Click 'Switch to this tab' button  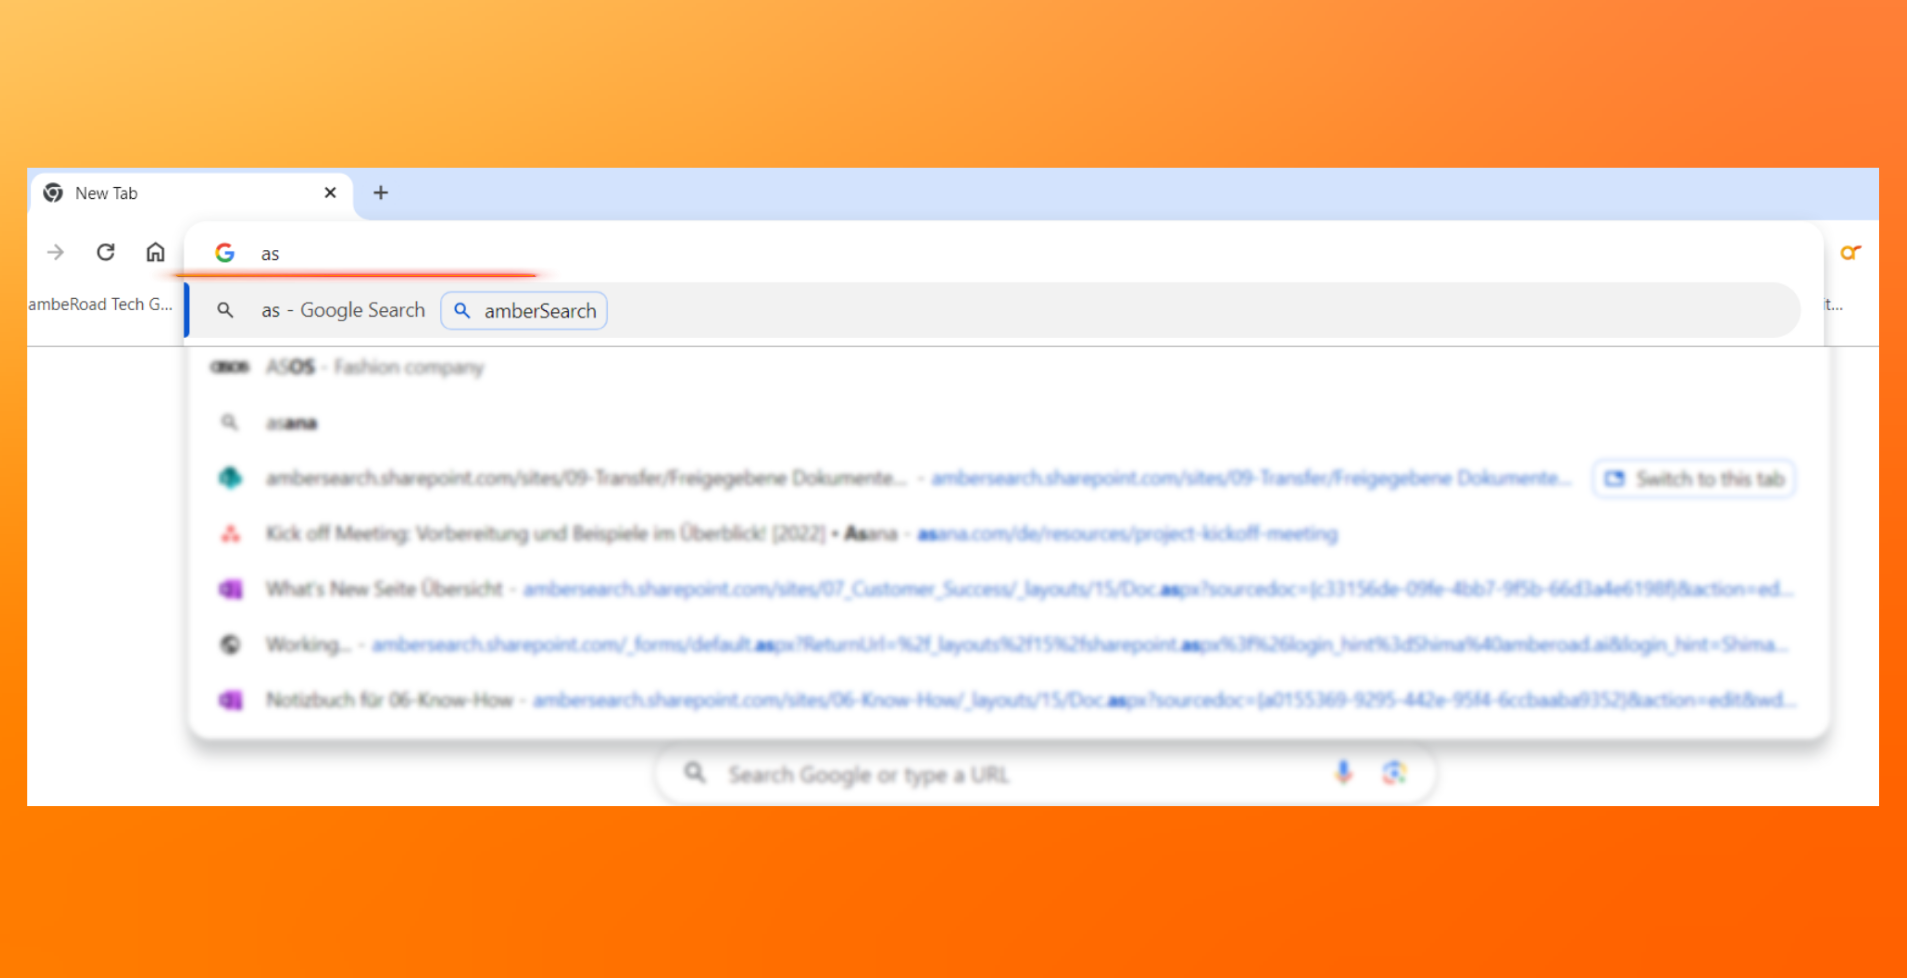point(1694,479)
